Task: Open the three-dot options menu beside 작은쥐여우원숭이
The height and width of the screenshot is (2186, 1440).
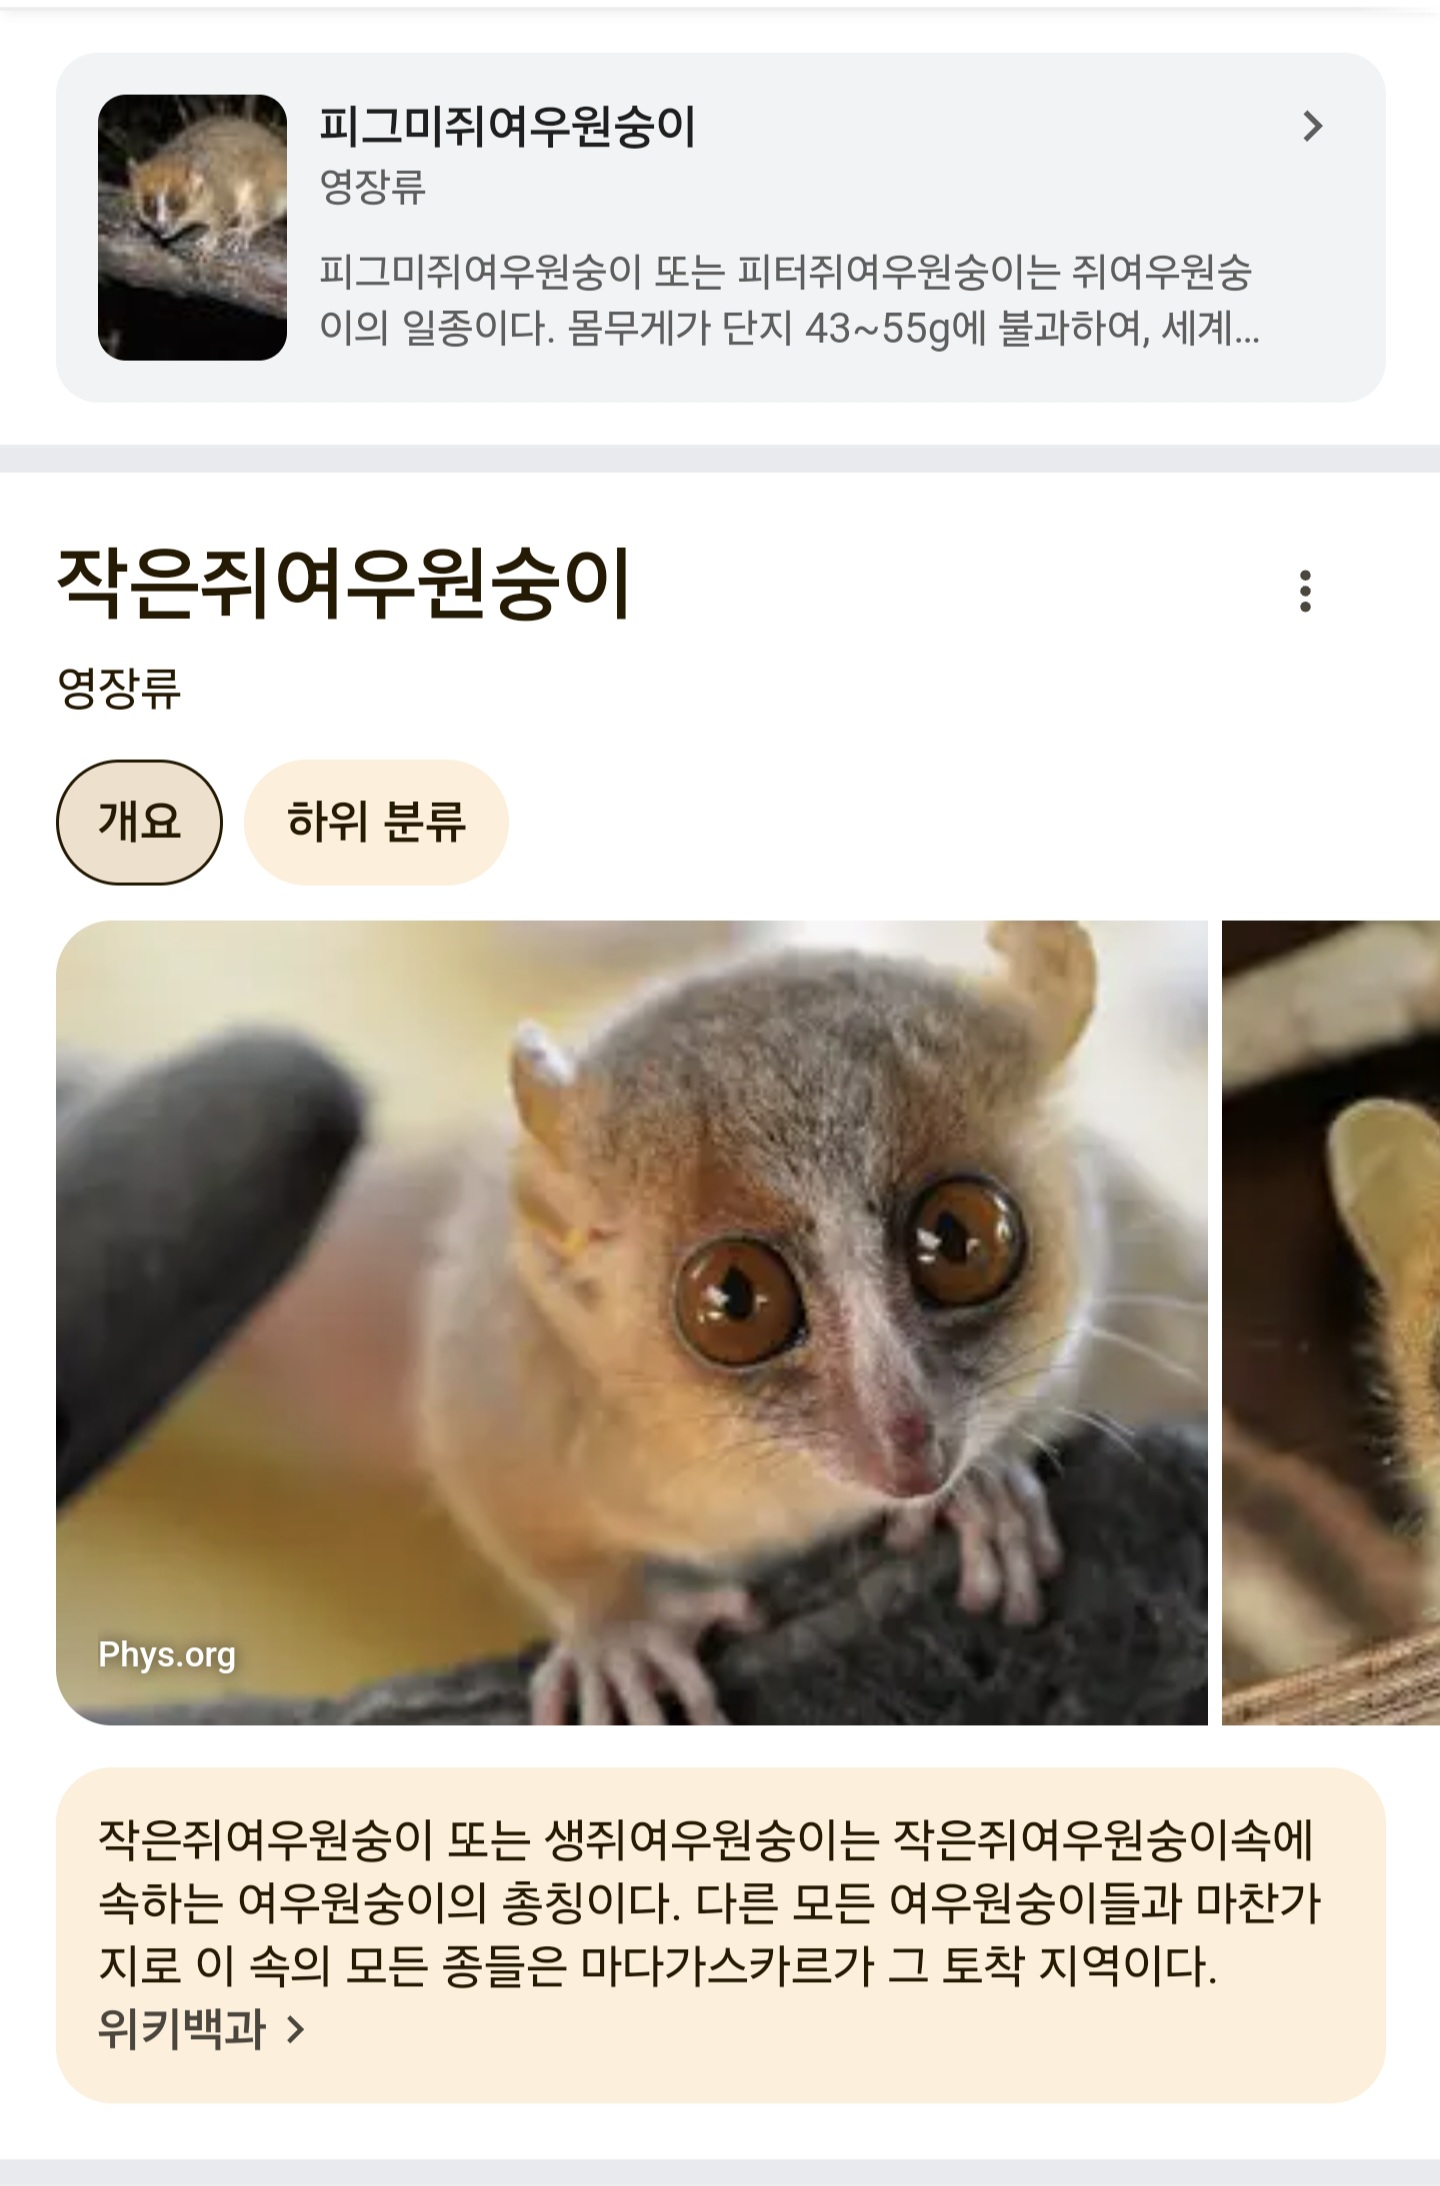Action: [x=1304, y=591]
